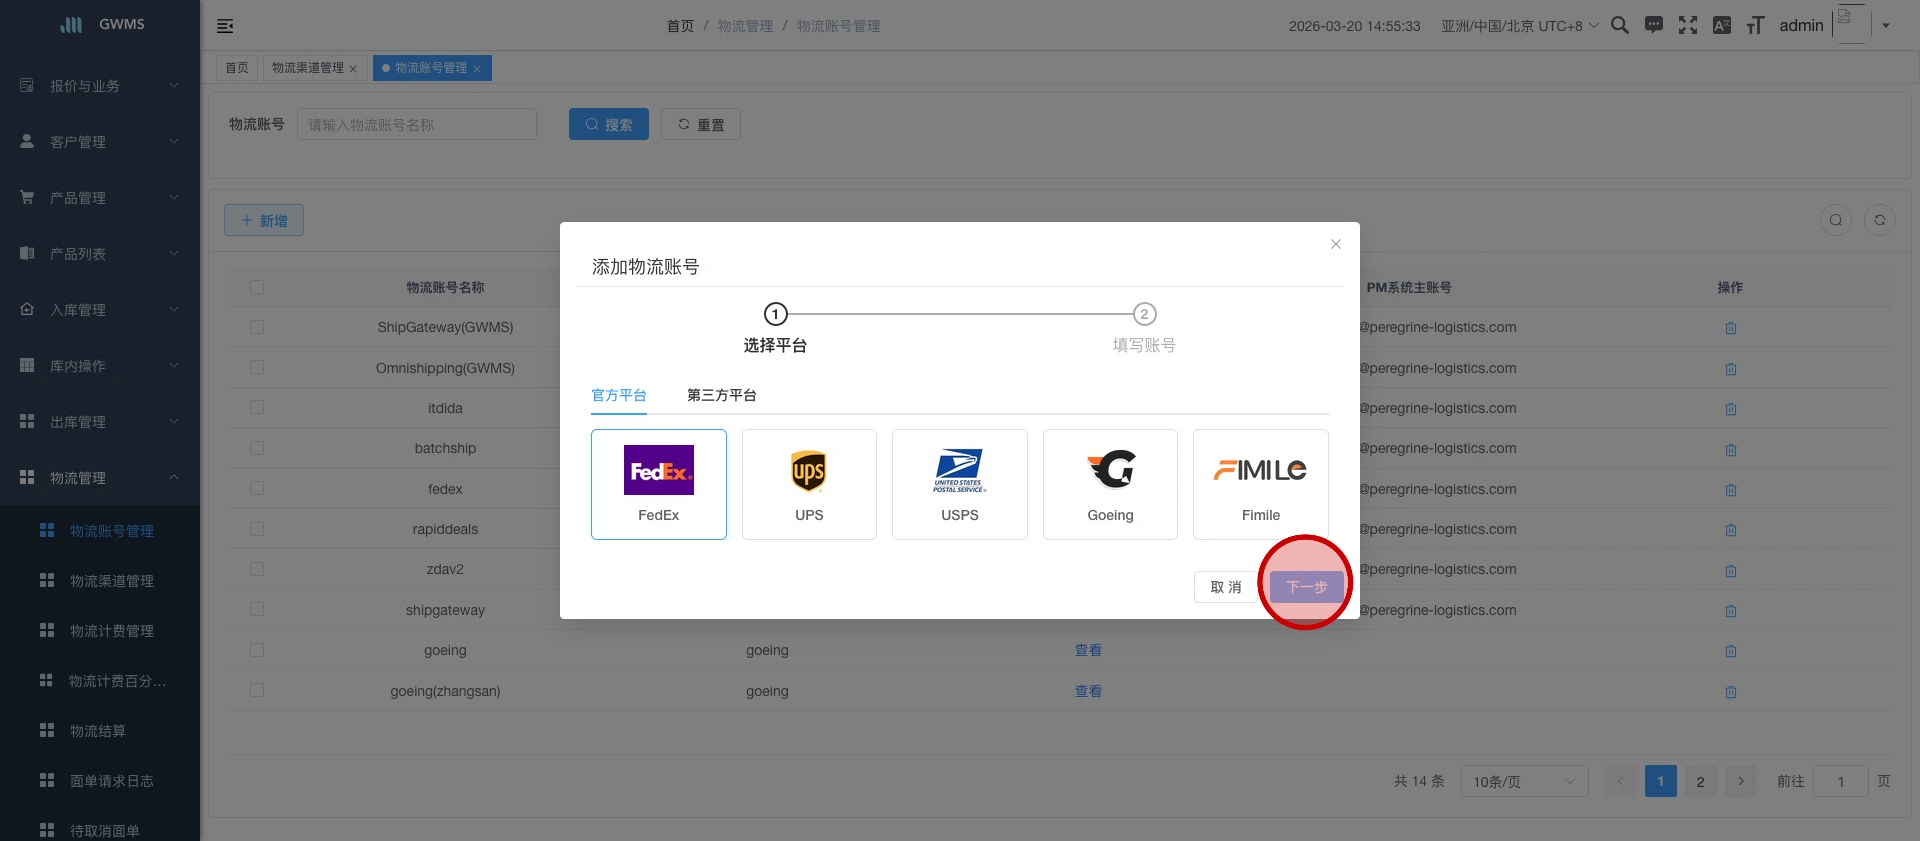Open the admin user dropdown arrow

pos(1886,26)
